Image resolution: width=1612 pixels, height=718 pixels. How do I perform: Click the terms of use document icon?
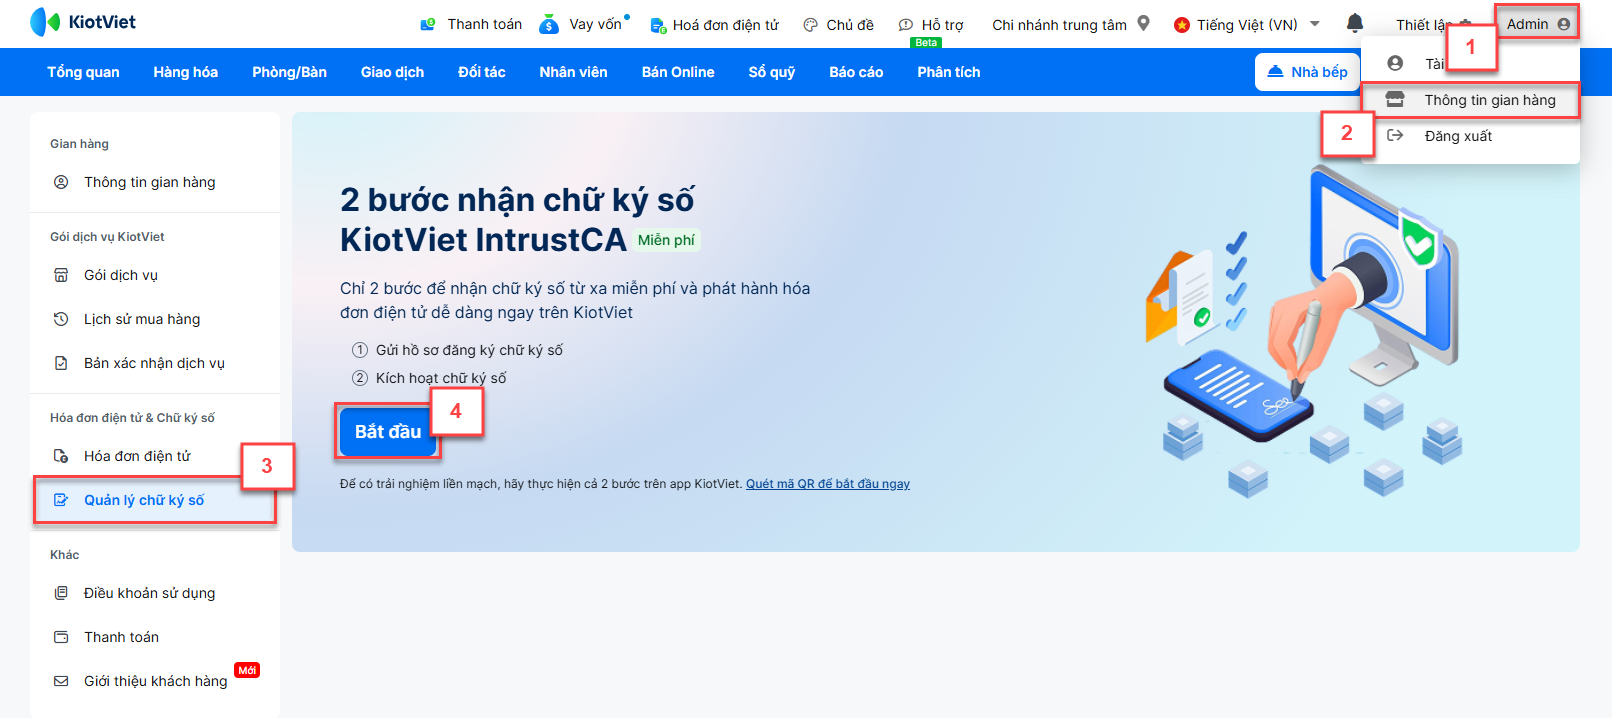61,593
